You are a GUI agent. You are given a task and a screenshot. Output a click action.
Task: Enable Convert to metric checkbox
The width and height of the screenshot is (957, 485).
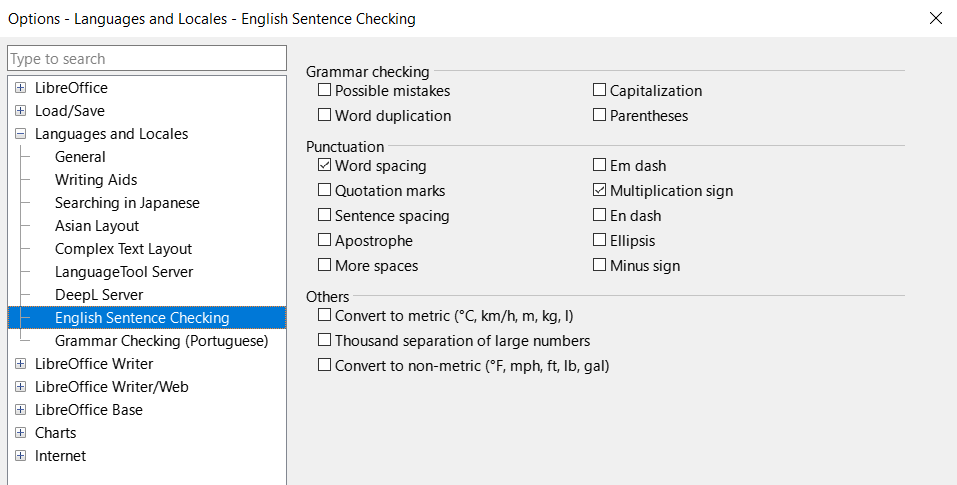pos(325,315)
